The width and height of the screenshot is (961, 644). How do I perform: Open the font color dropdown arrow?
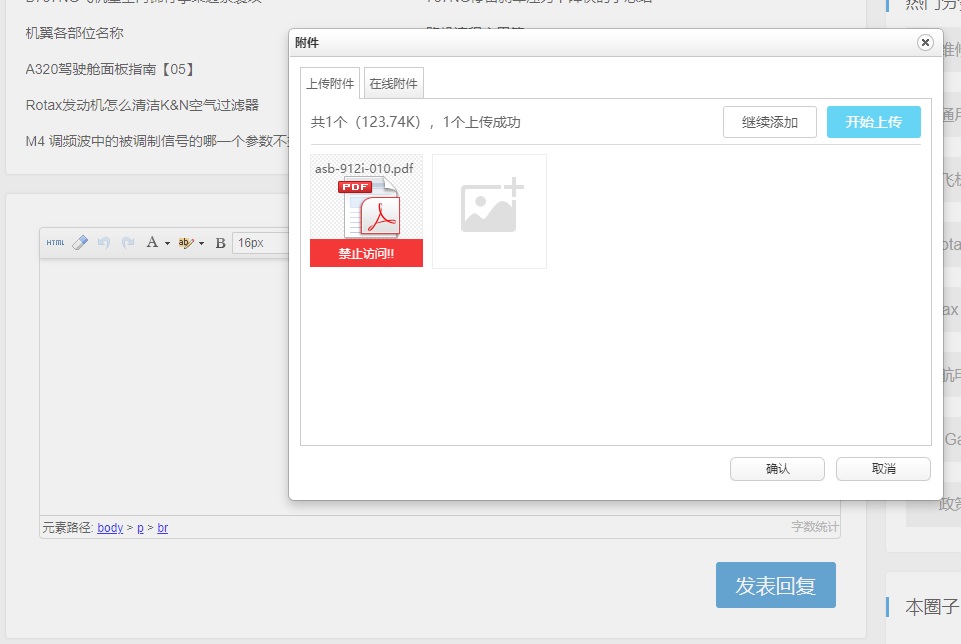167,243
